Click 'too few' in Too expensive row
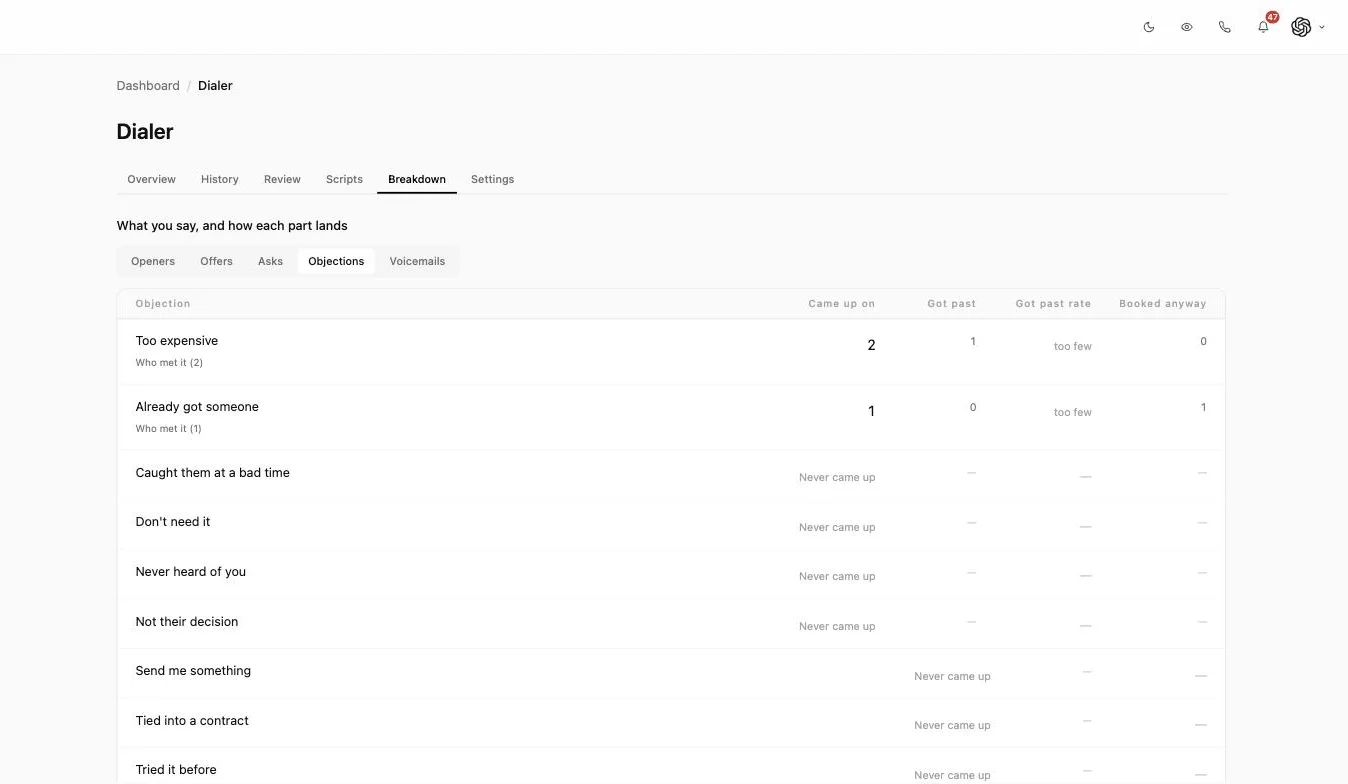This screenshot has width=1348, height=784. tap(1072, 347)
